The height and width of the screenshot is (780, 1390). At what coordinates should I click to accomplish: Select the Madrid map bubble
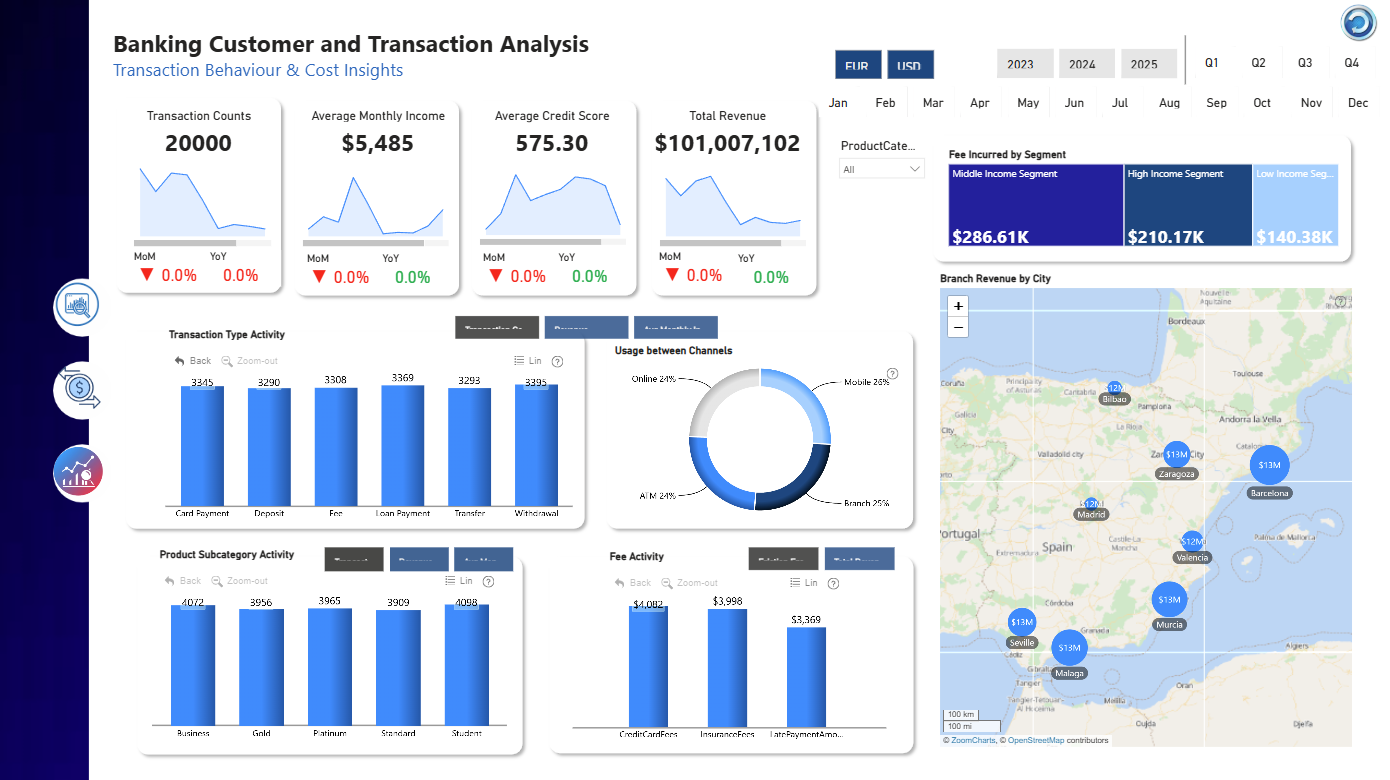click(1091, 504)
